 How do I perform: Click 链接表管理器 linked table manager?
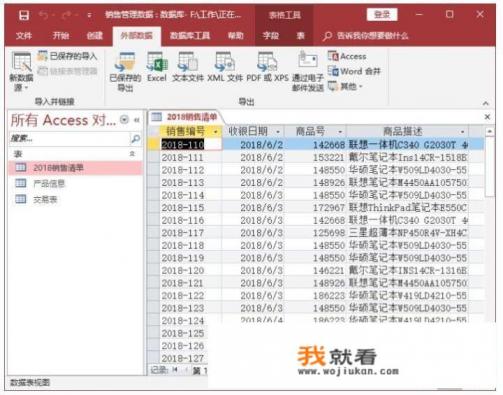point(68,71)
